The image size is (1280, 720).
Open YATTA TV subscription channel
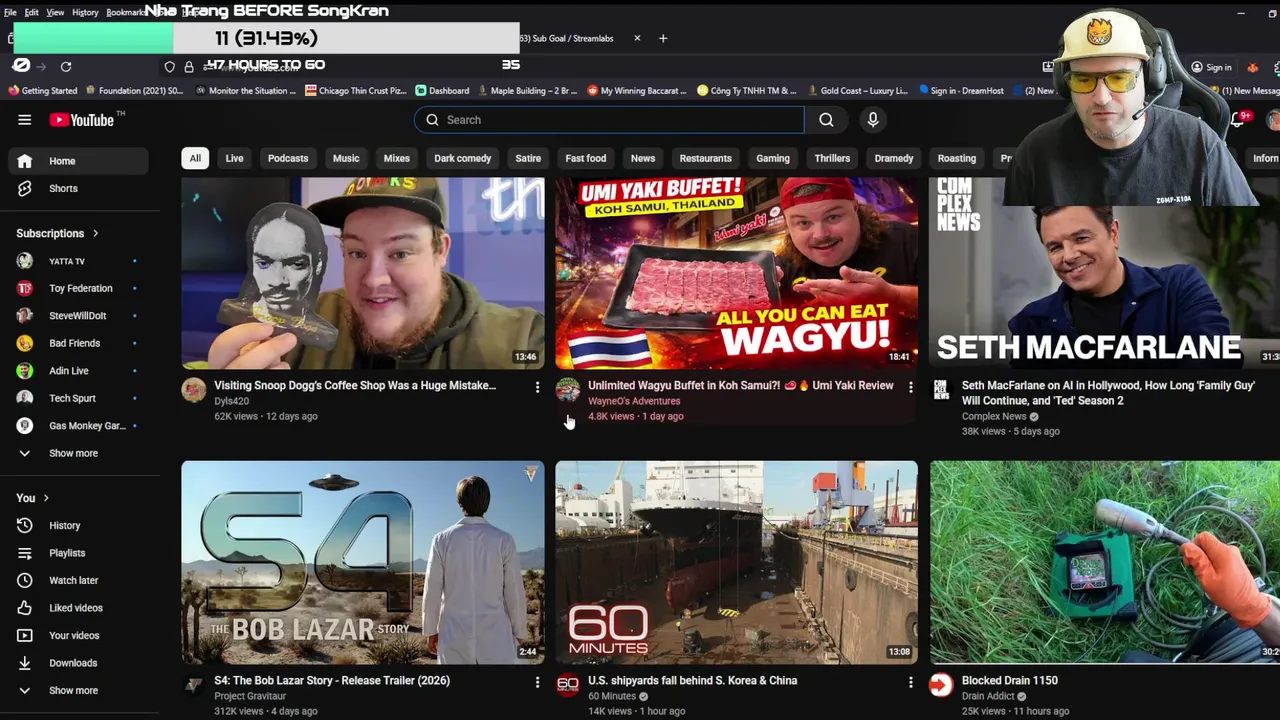point(78,261)
